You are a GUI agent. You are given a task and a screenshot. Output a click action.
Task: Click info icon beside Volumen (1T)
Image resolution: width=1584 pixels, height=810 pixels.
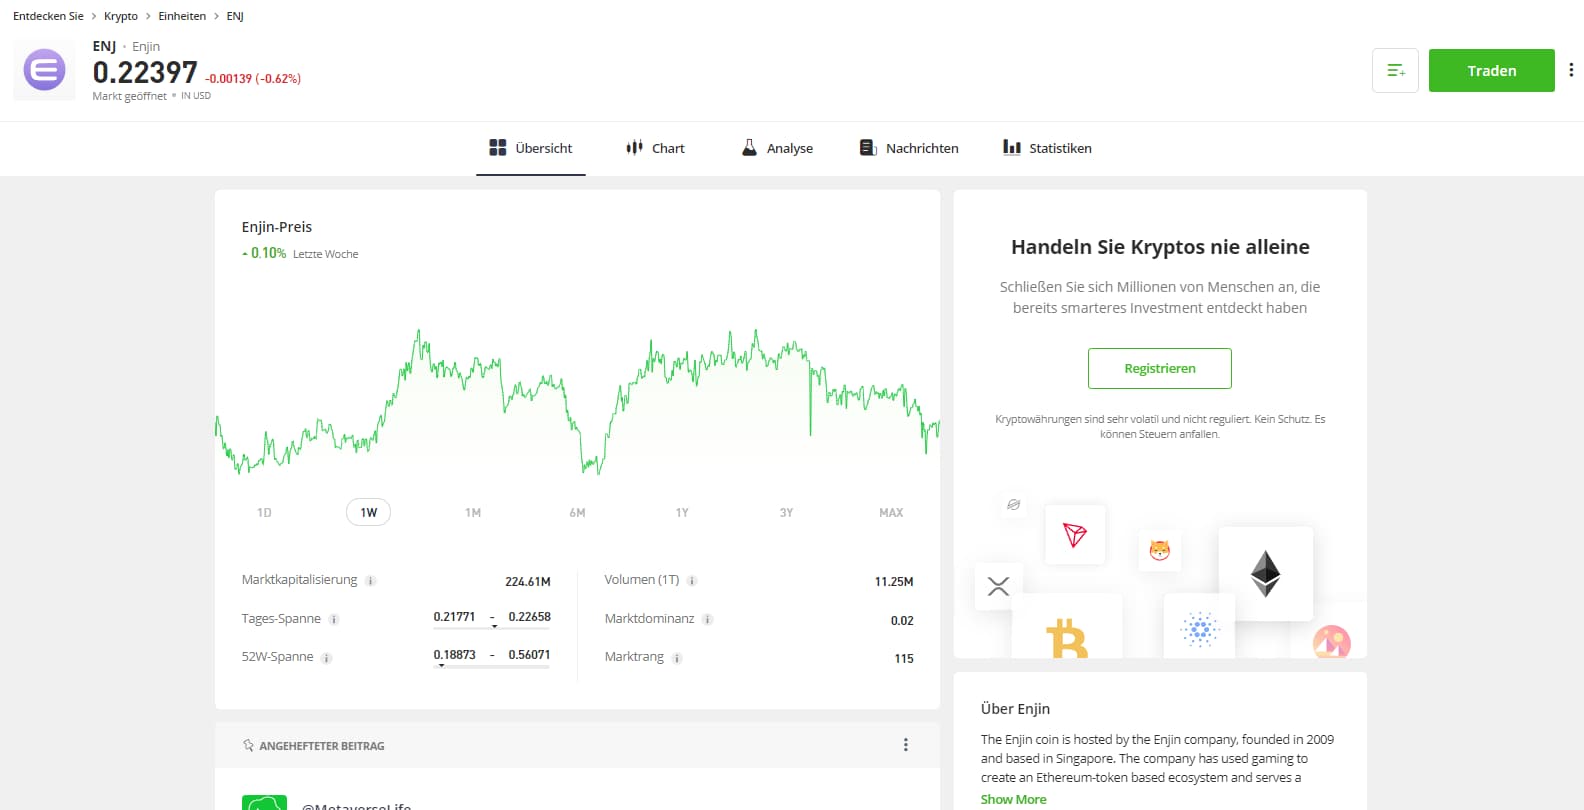tap(692, 581)
